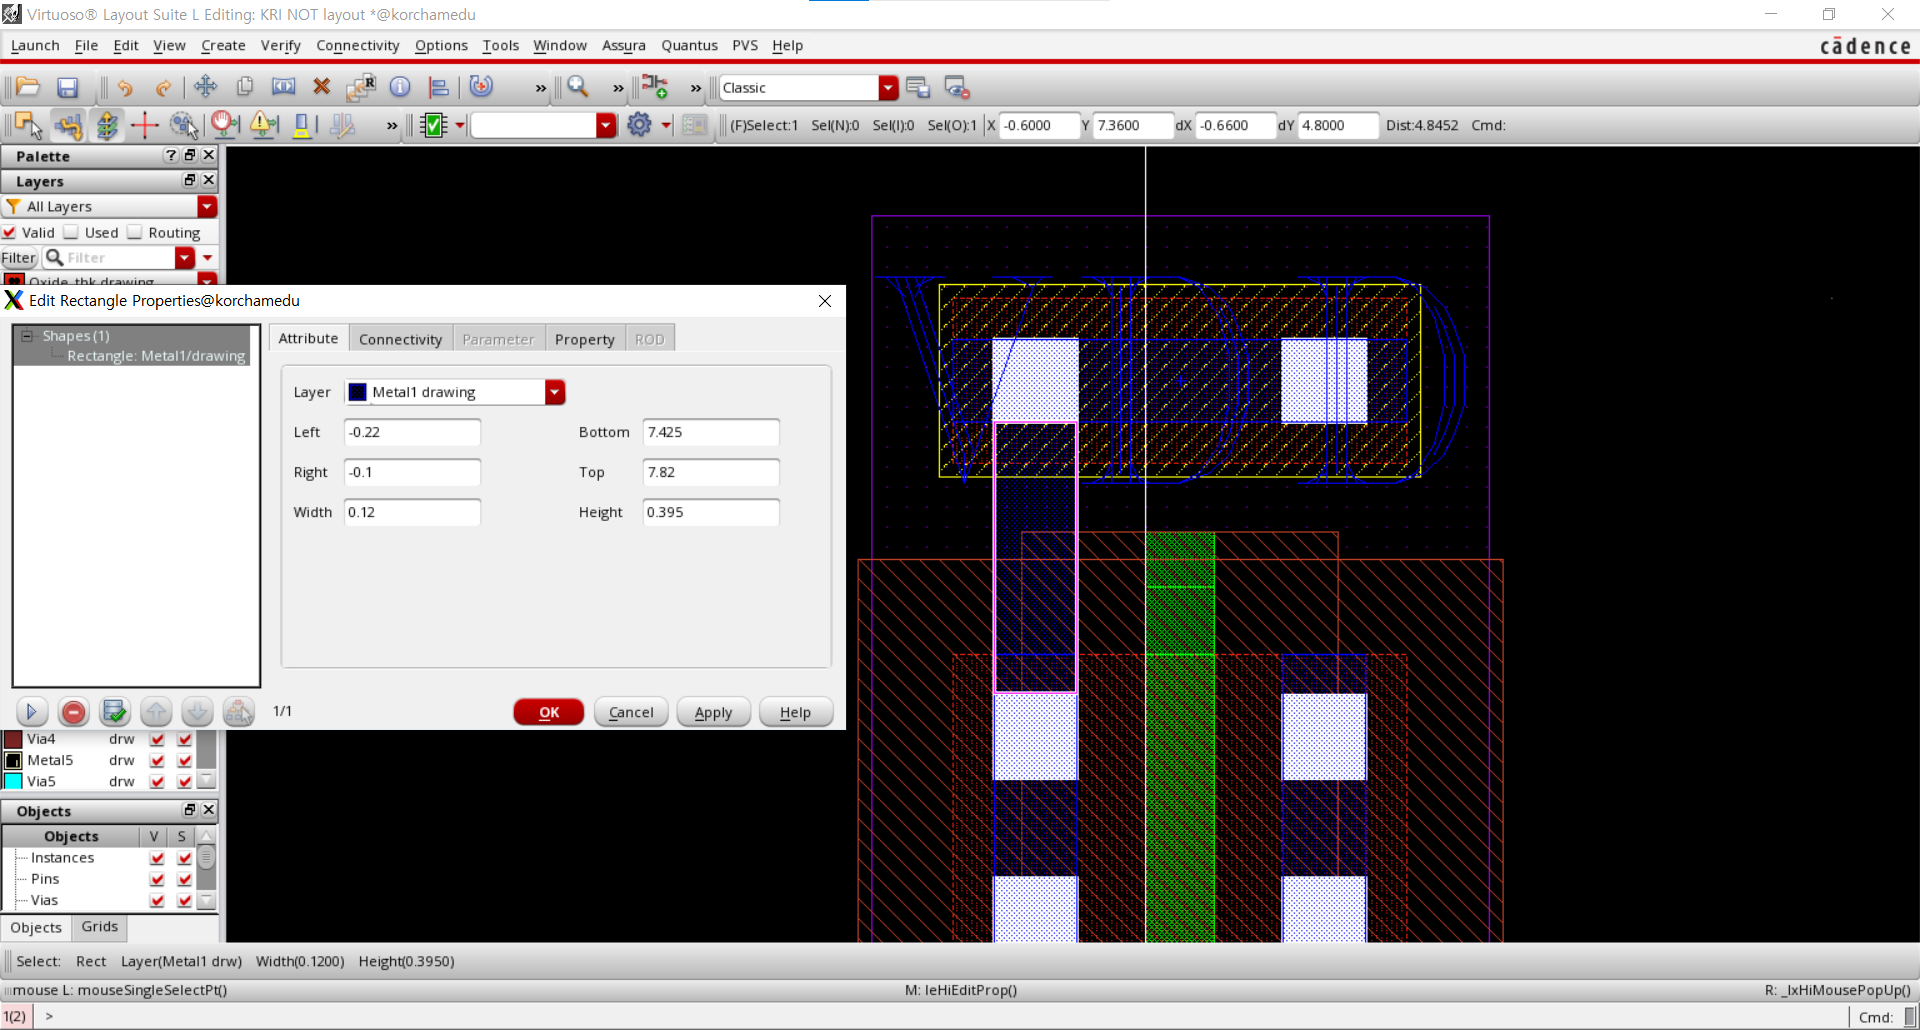Toggle Pins selectable checkbox
1920x1030 pixels.
tap(185, 879)
